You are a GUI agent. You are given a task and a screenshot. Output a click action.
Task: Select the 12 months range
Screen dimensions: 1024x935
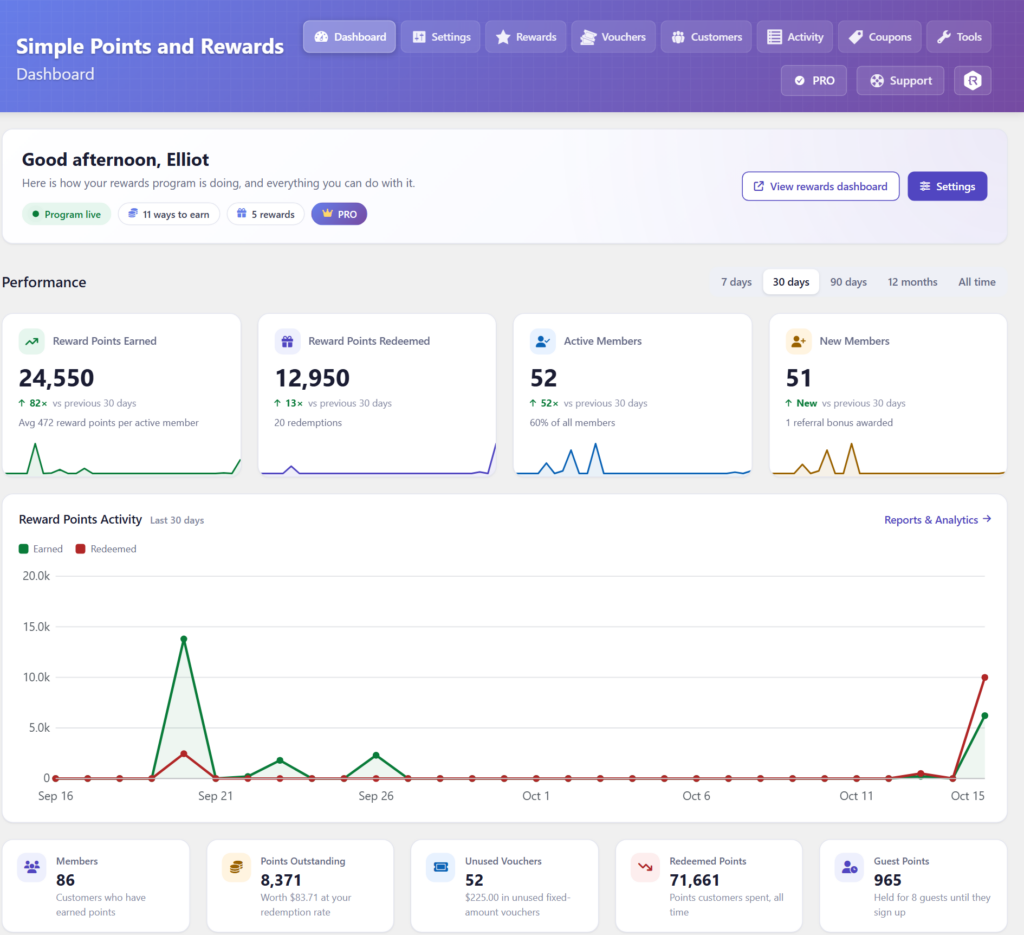pos(912,282)
